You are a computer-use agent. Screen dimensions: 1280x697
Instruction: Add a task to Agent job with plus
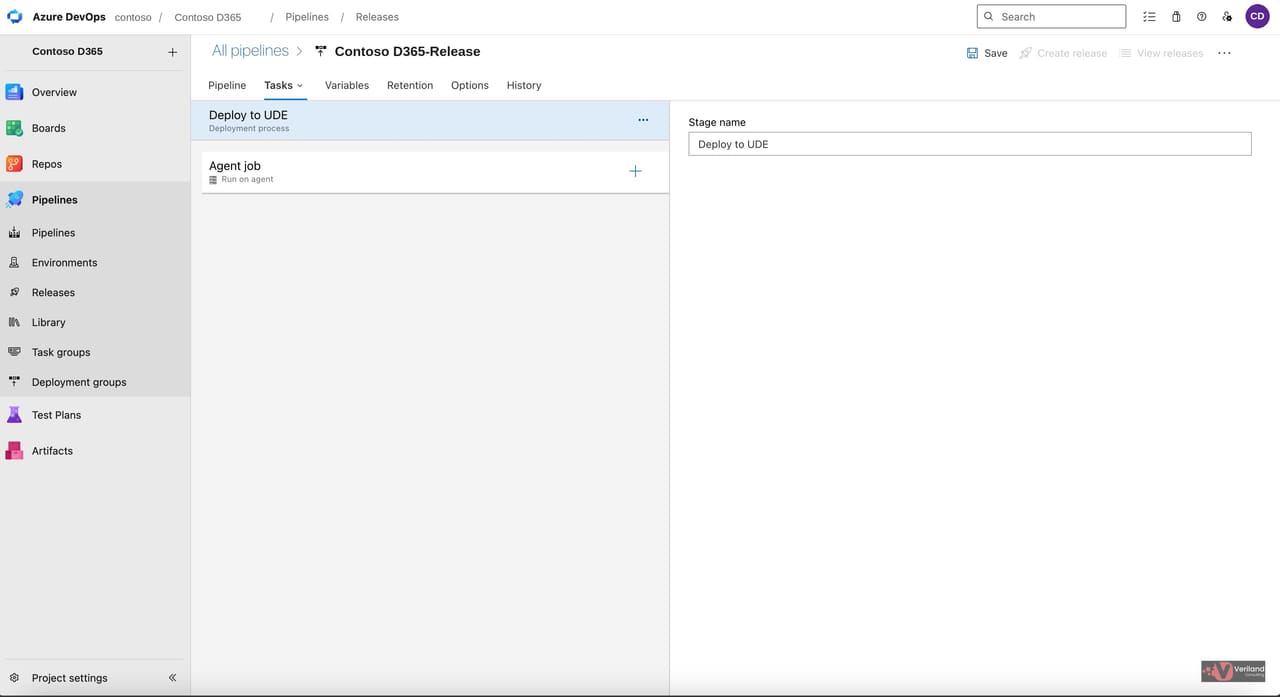point(635,171)
